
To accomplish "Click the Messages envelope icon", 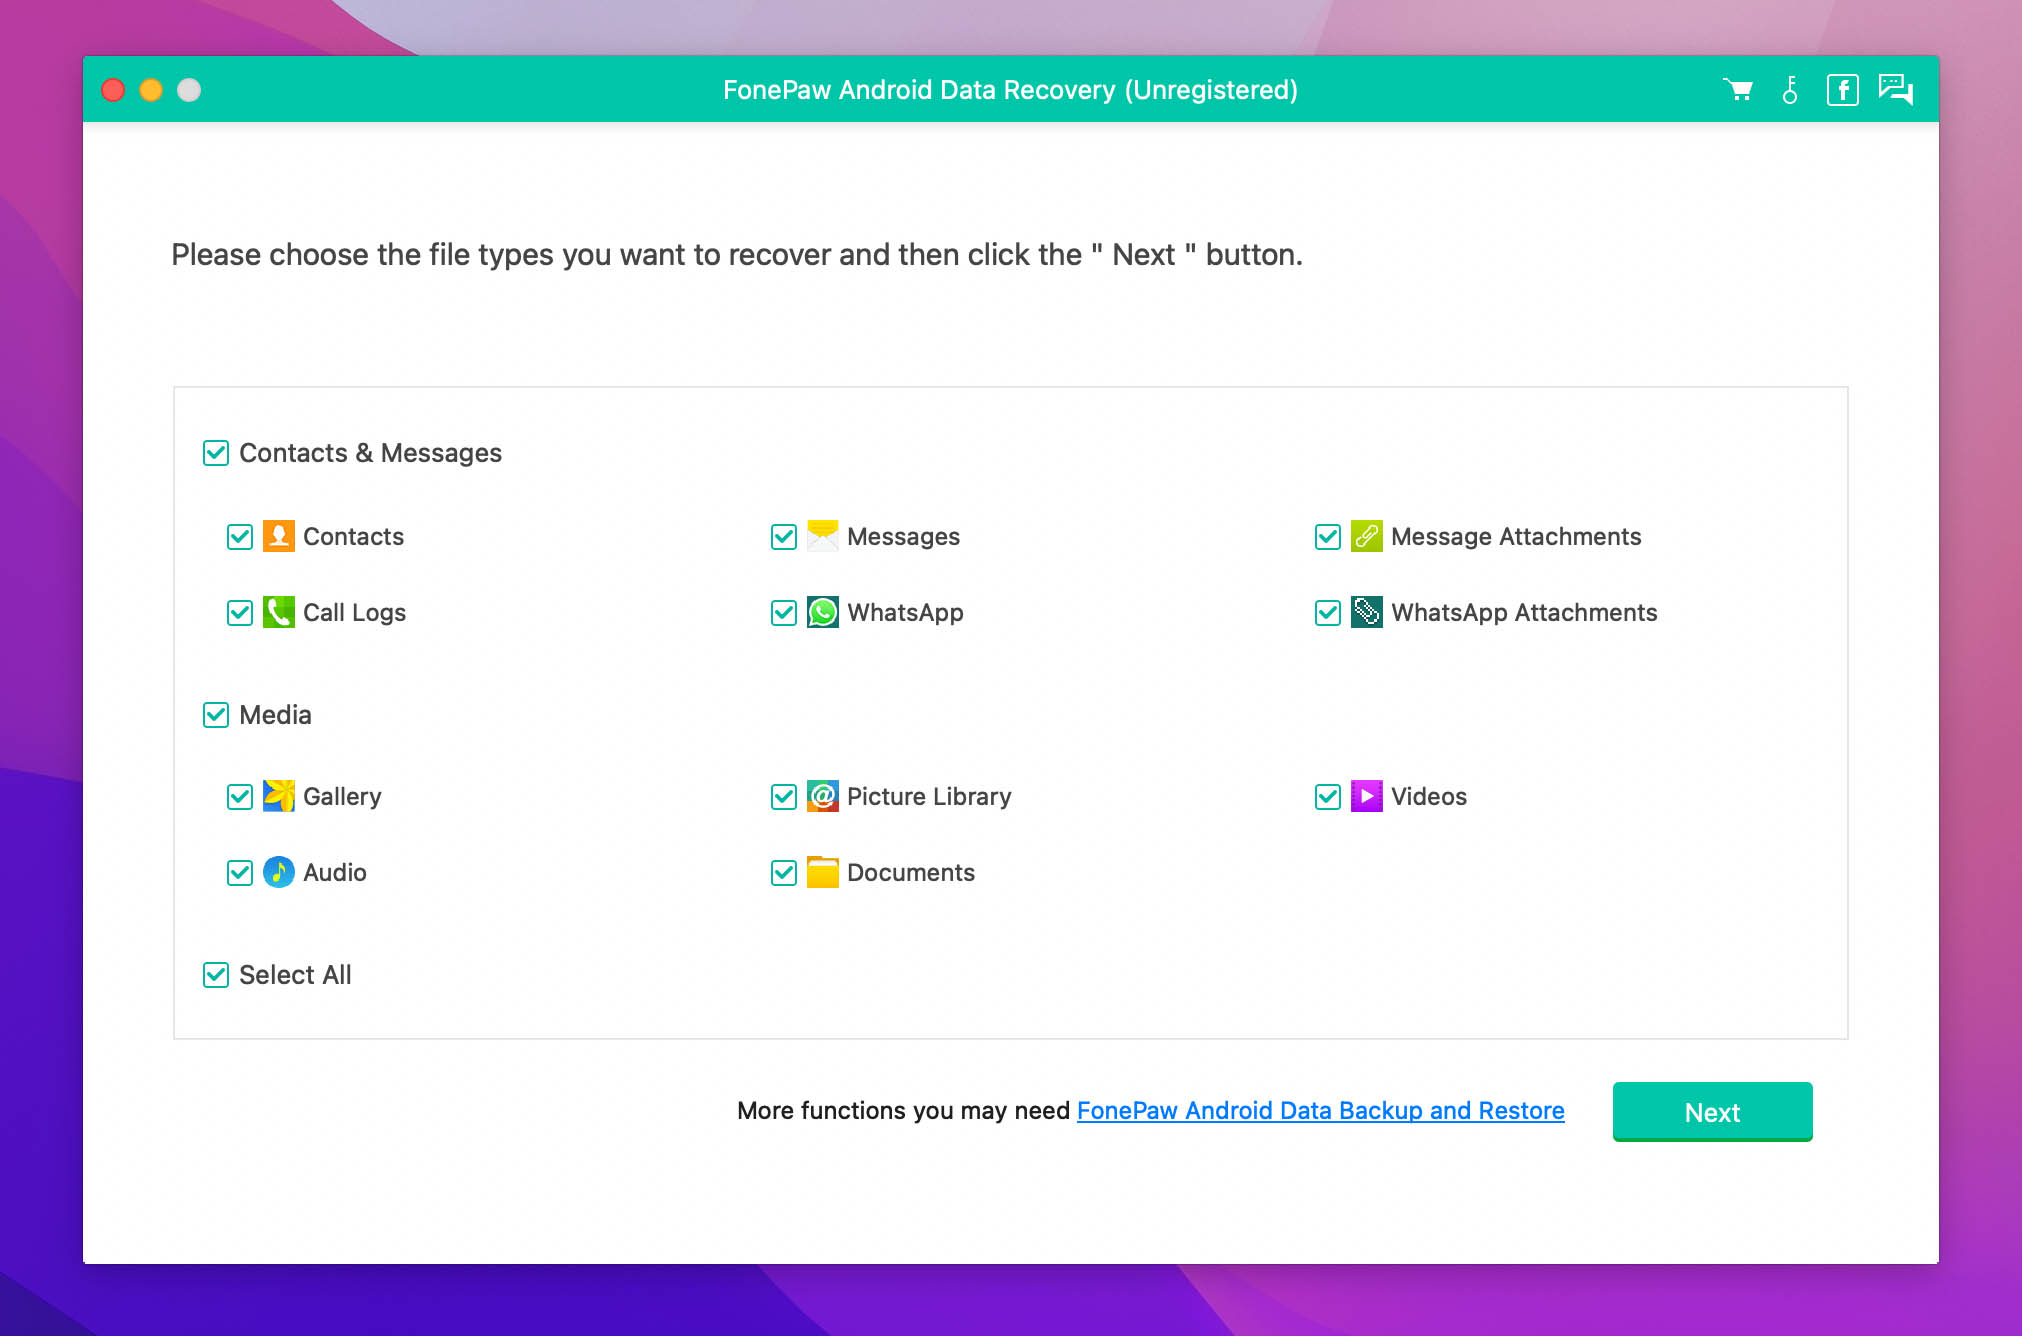I will (823, 537).
